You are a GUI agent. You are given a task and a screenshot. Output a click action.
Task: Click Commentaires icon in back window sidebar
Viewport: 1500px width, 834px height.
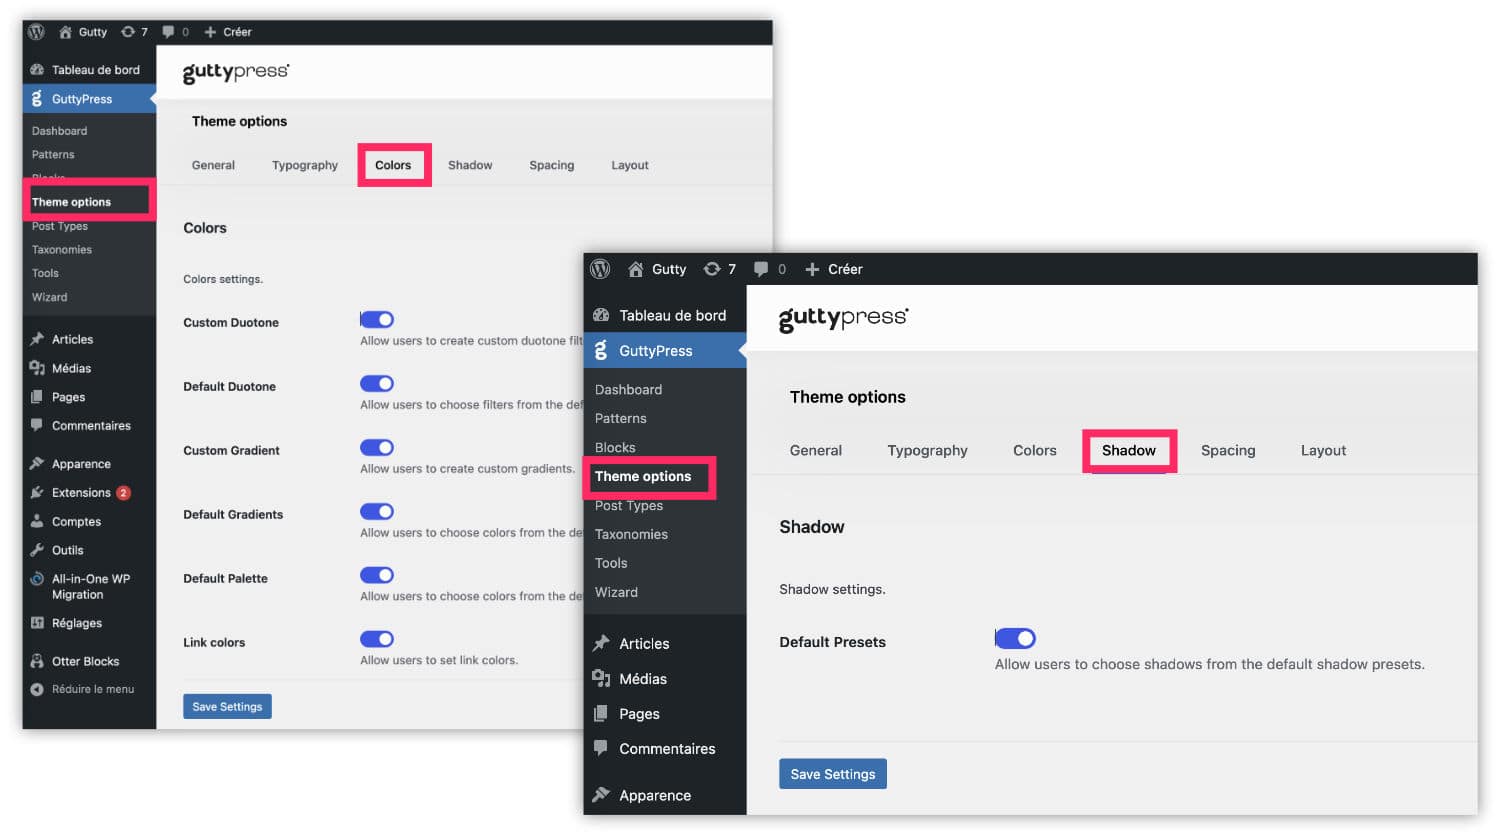[37, 425]
